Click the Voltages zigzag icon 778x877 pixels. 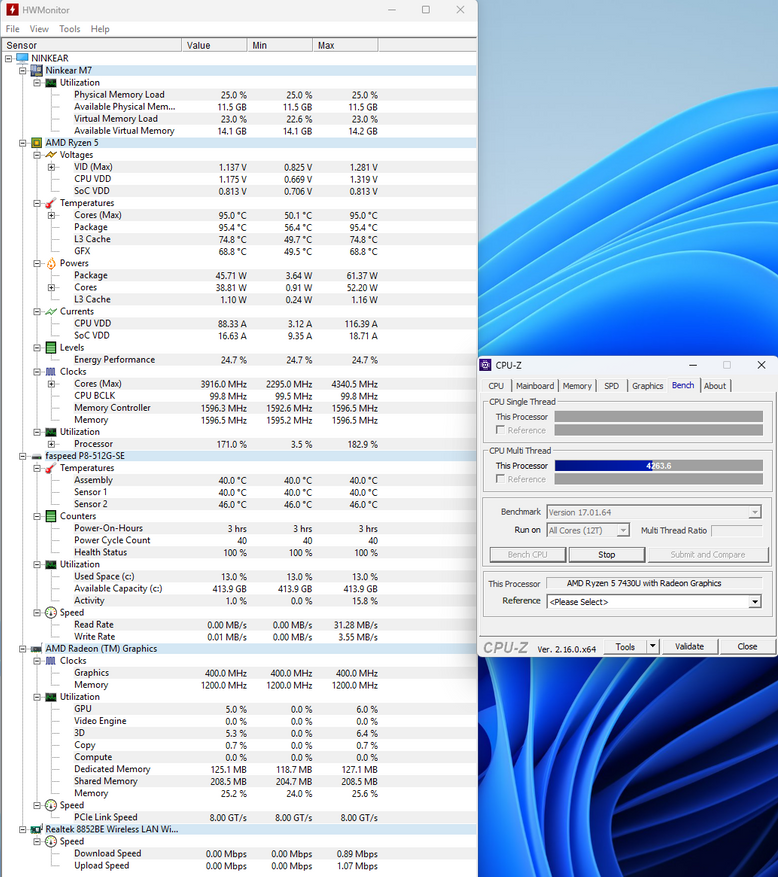point(51,155)
